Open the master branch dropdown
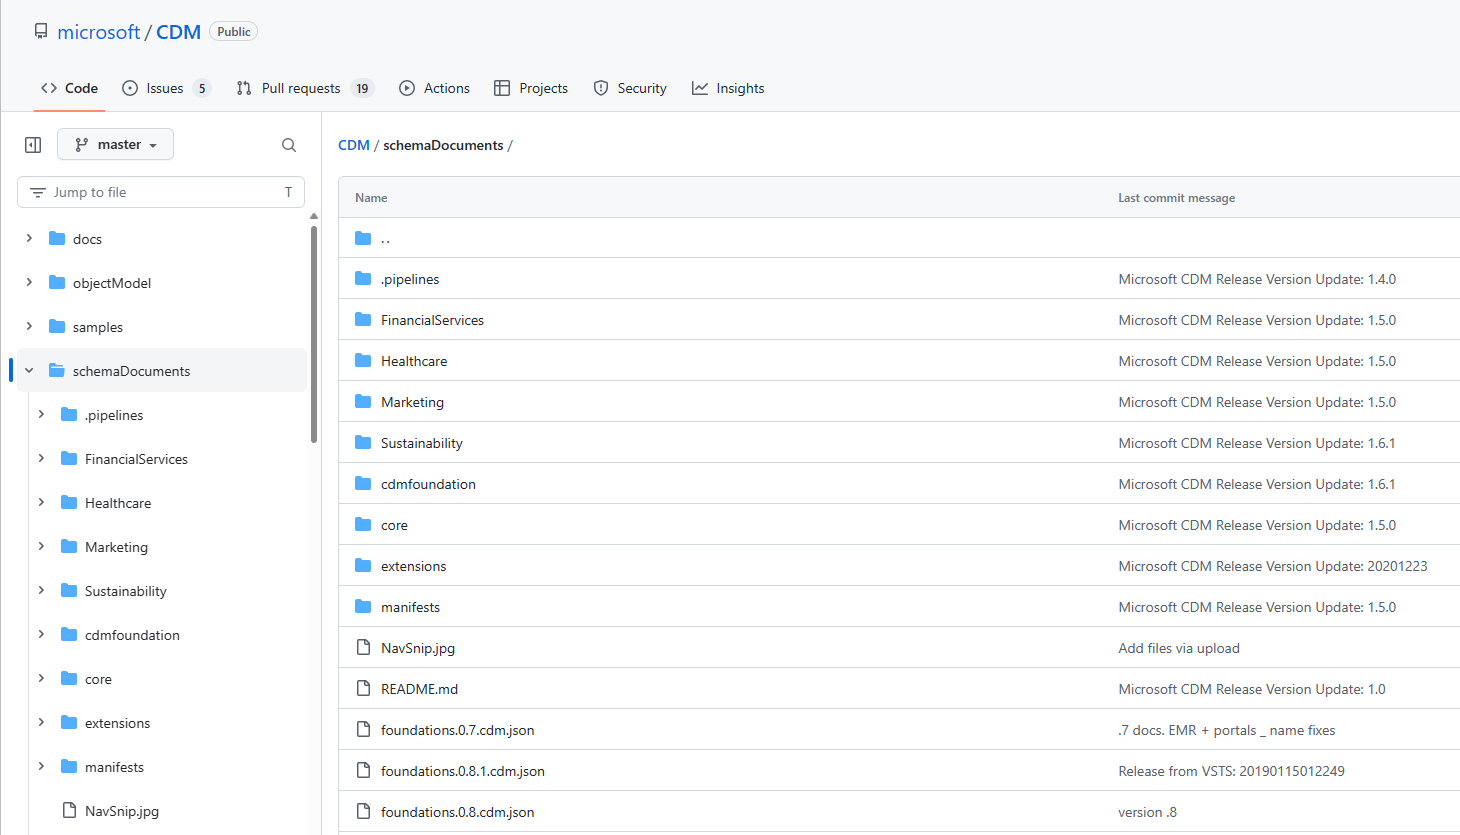The width and height of the screenshot is (1460, 835). (x=115, y=144)
